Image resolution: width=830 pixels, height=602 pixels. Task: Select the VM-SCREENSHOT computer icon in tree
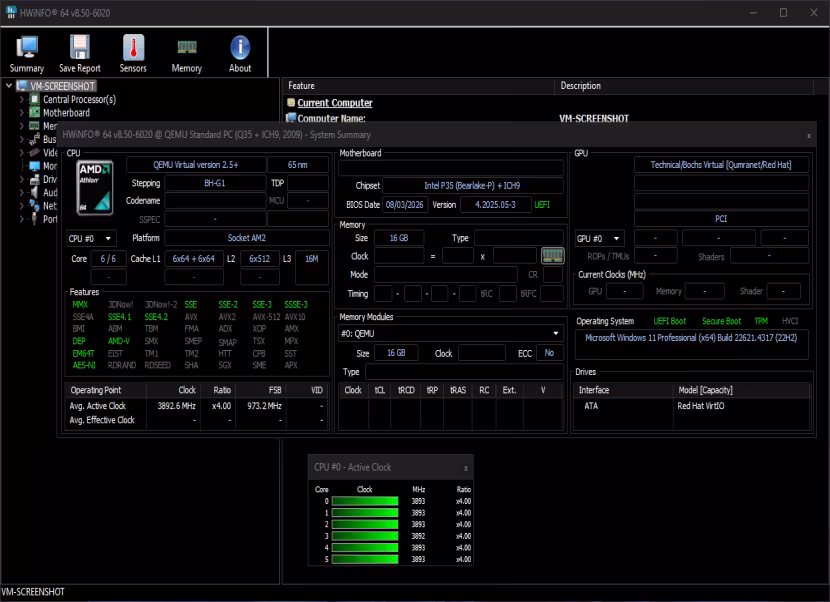(22, 86)
